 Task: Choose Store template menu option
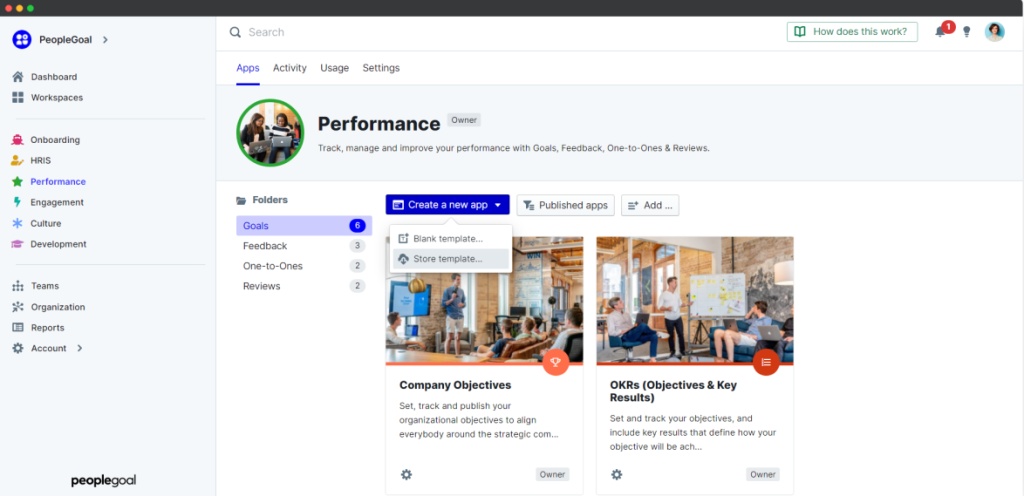(451, 259)
